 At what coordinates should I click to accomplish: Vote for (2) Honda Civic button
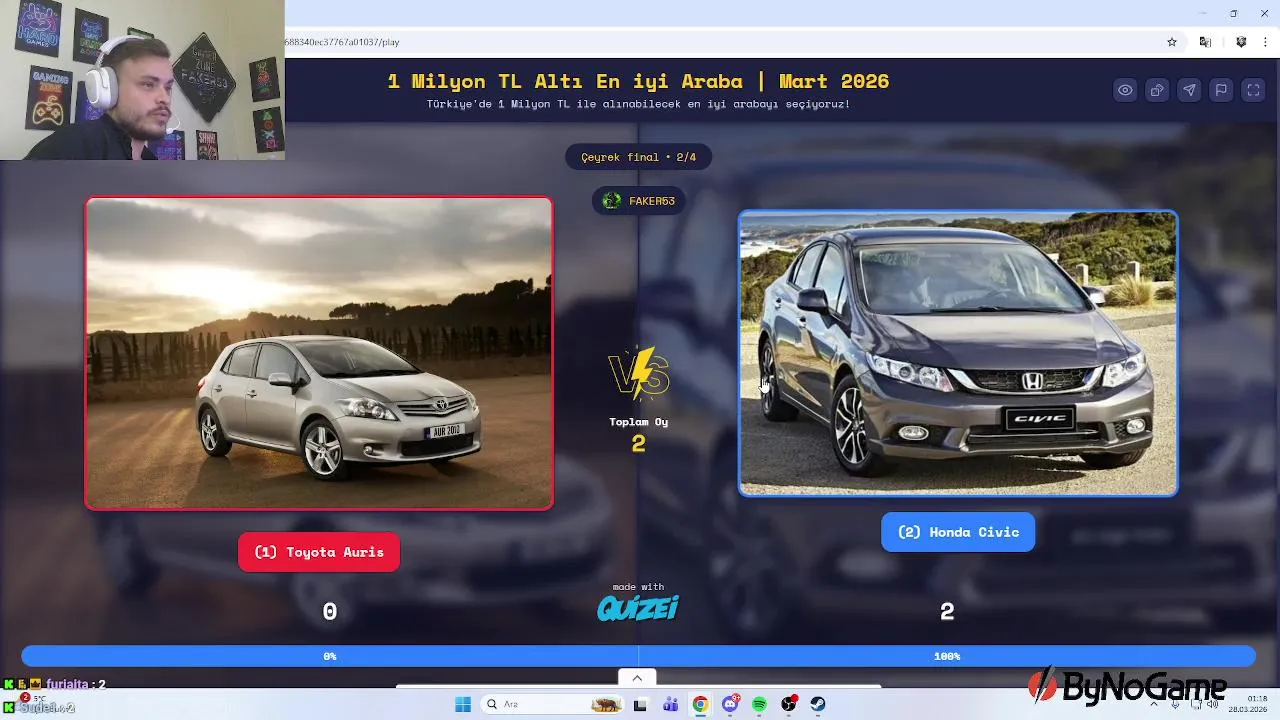coord(958,532)
